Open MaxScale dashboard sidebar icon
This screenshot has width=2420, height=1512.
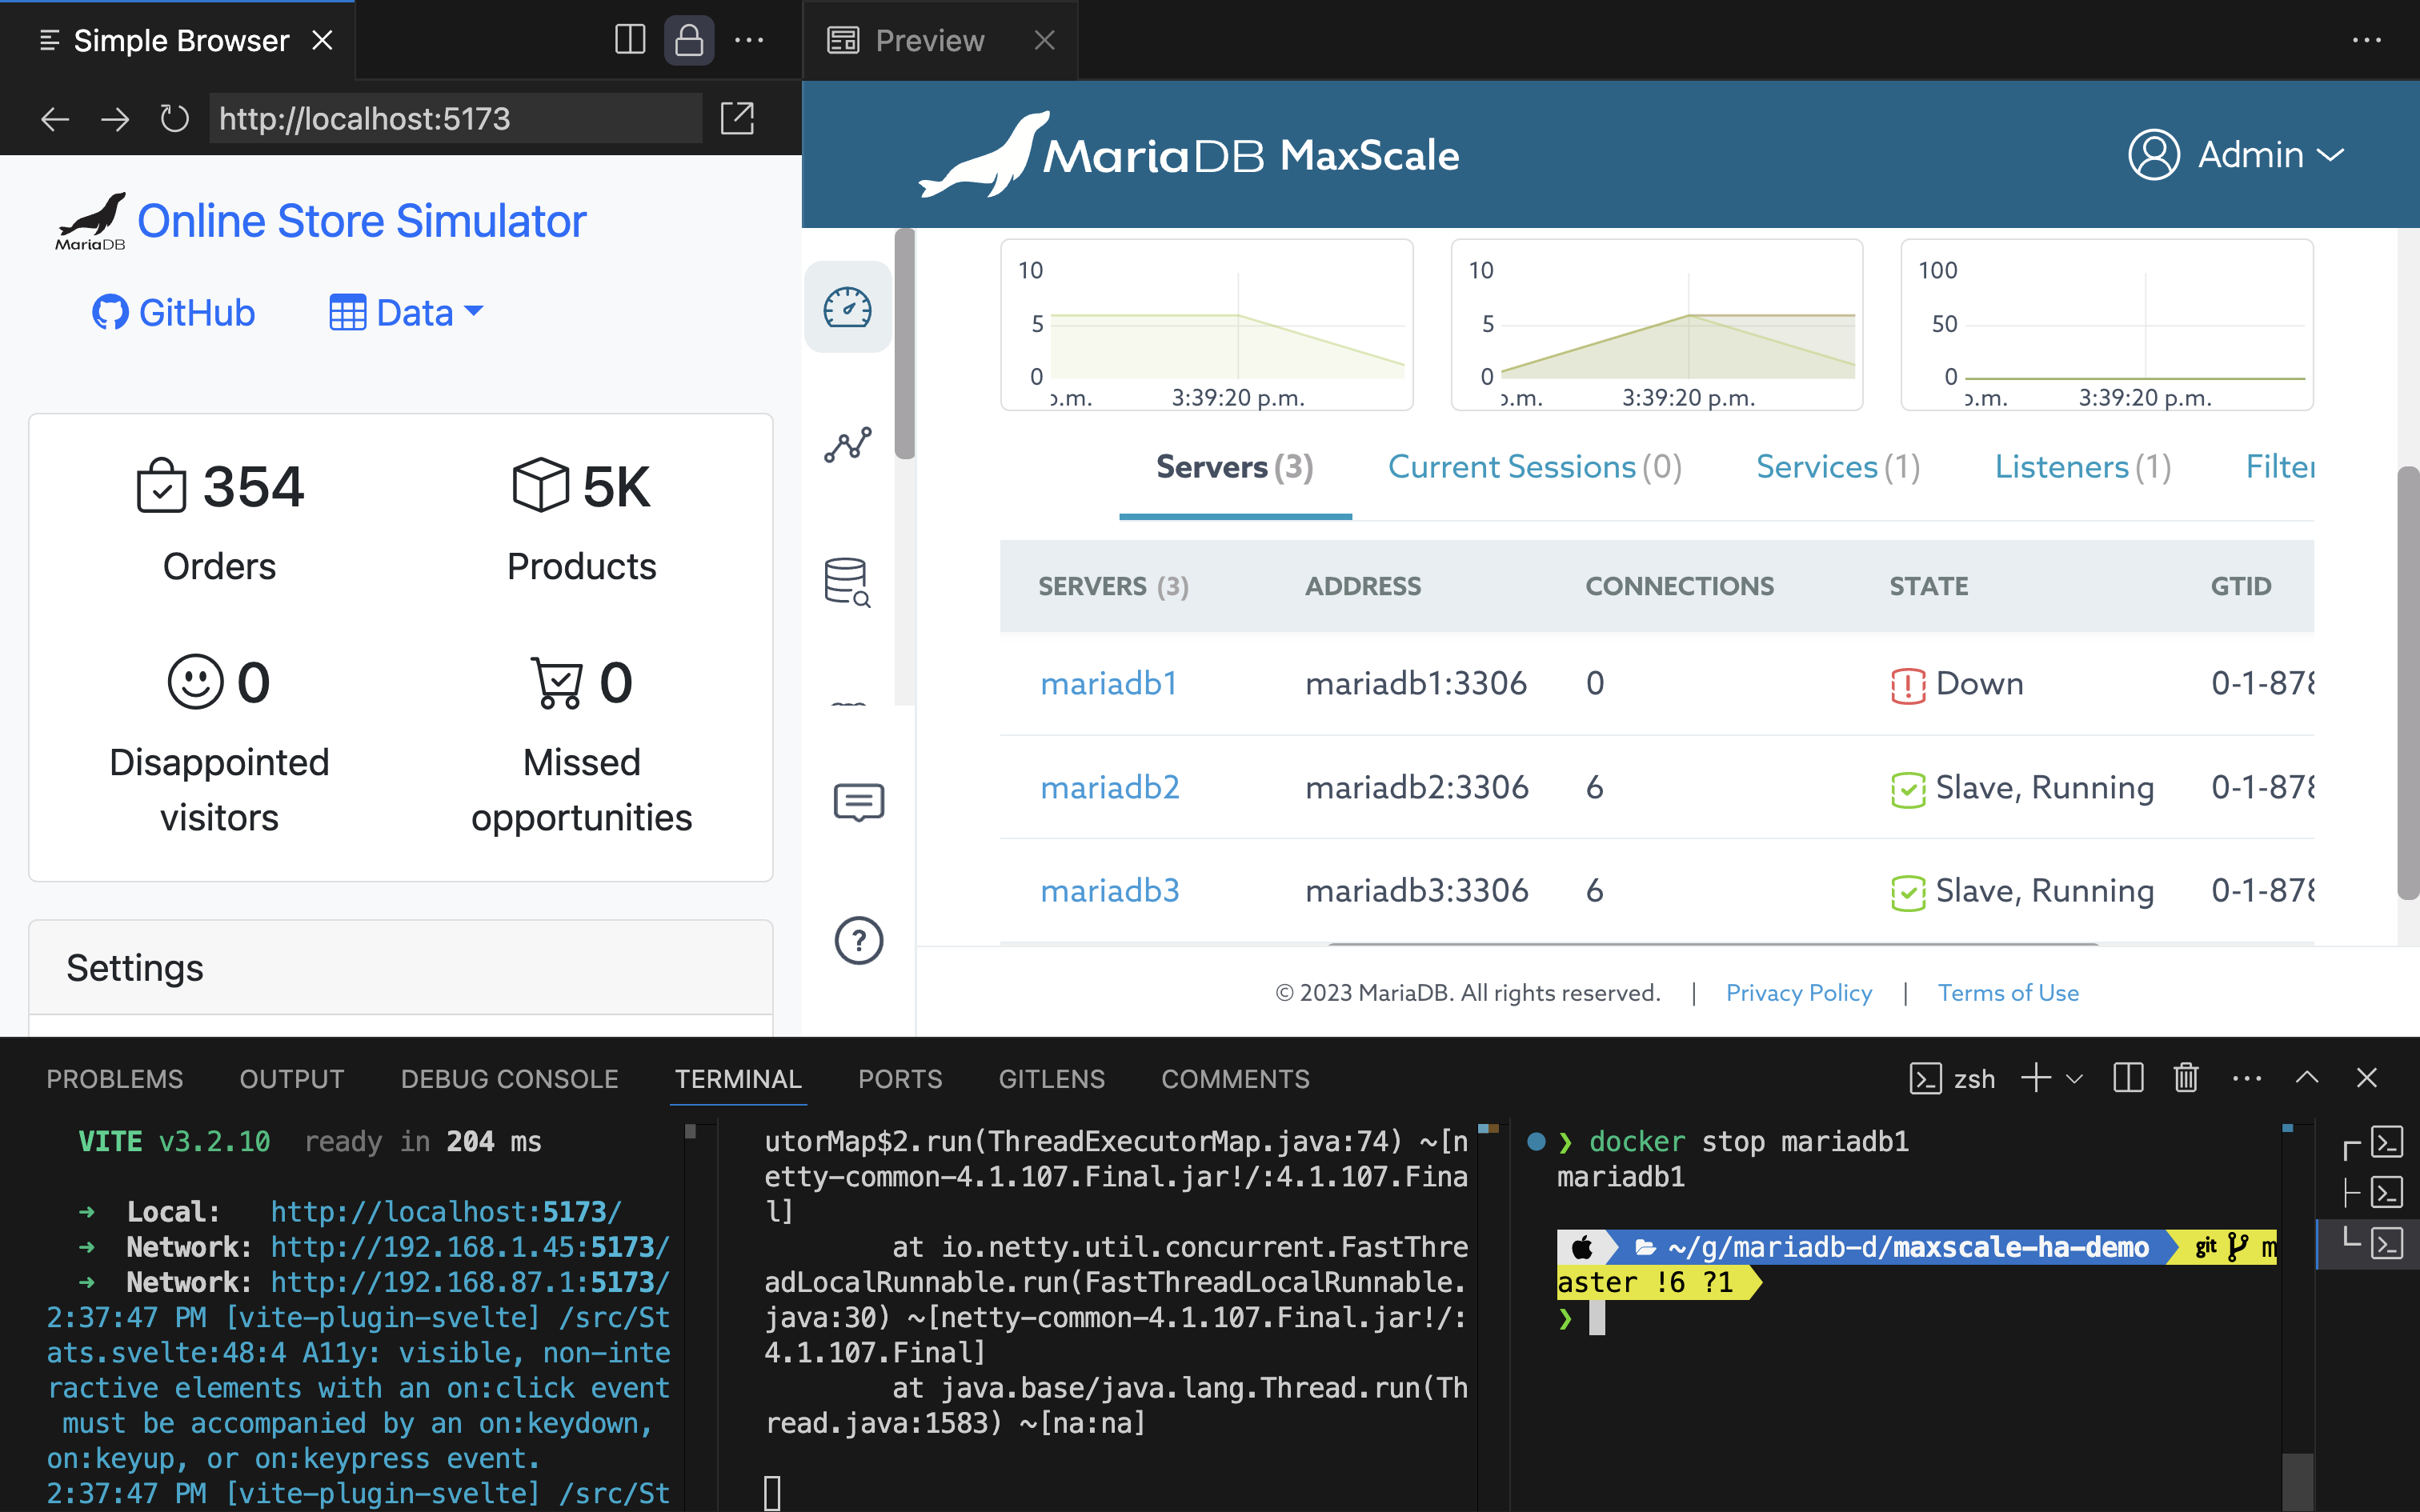click(x=847, y=307)
